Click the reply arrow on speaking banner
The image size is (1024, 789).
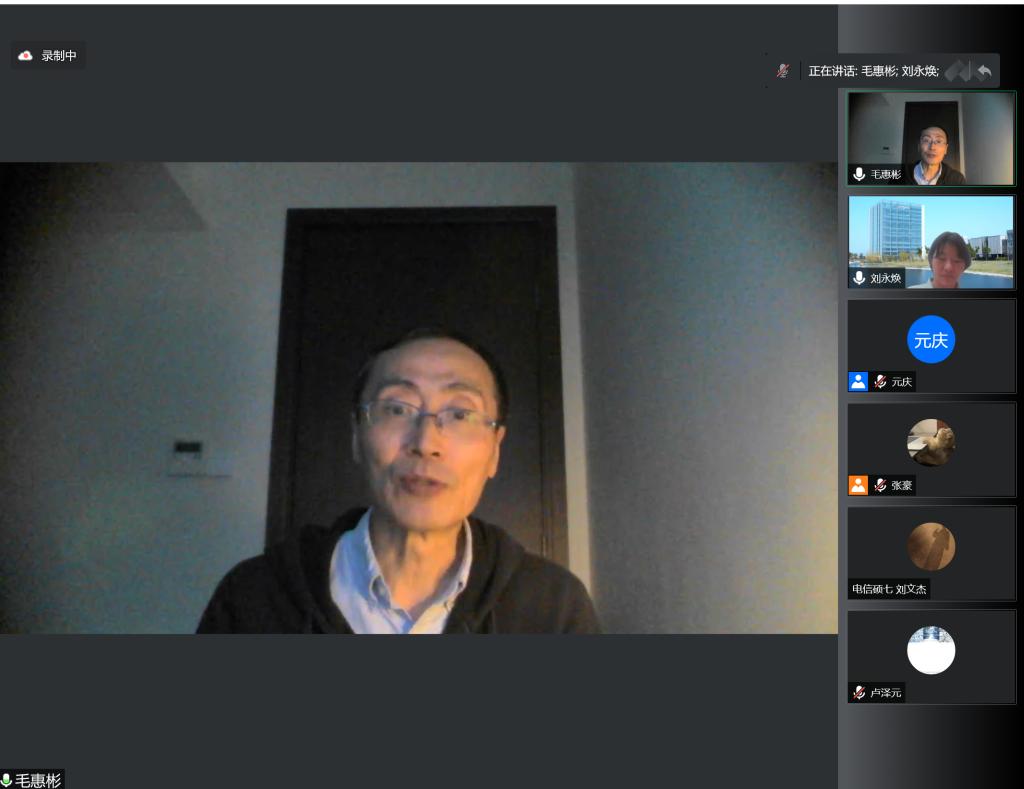coord(984,71)
